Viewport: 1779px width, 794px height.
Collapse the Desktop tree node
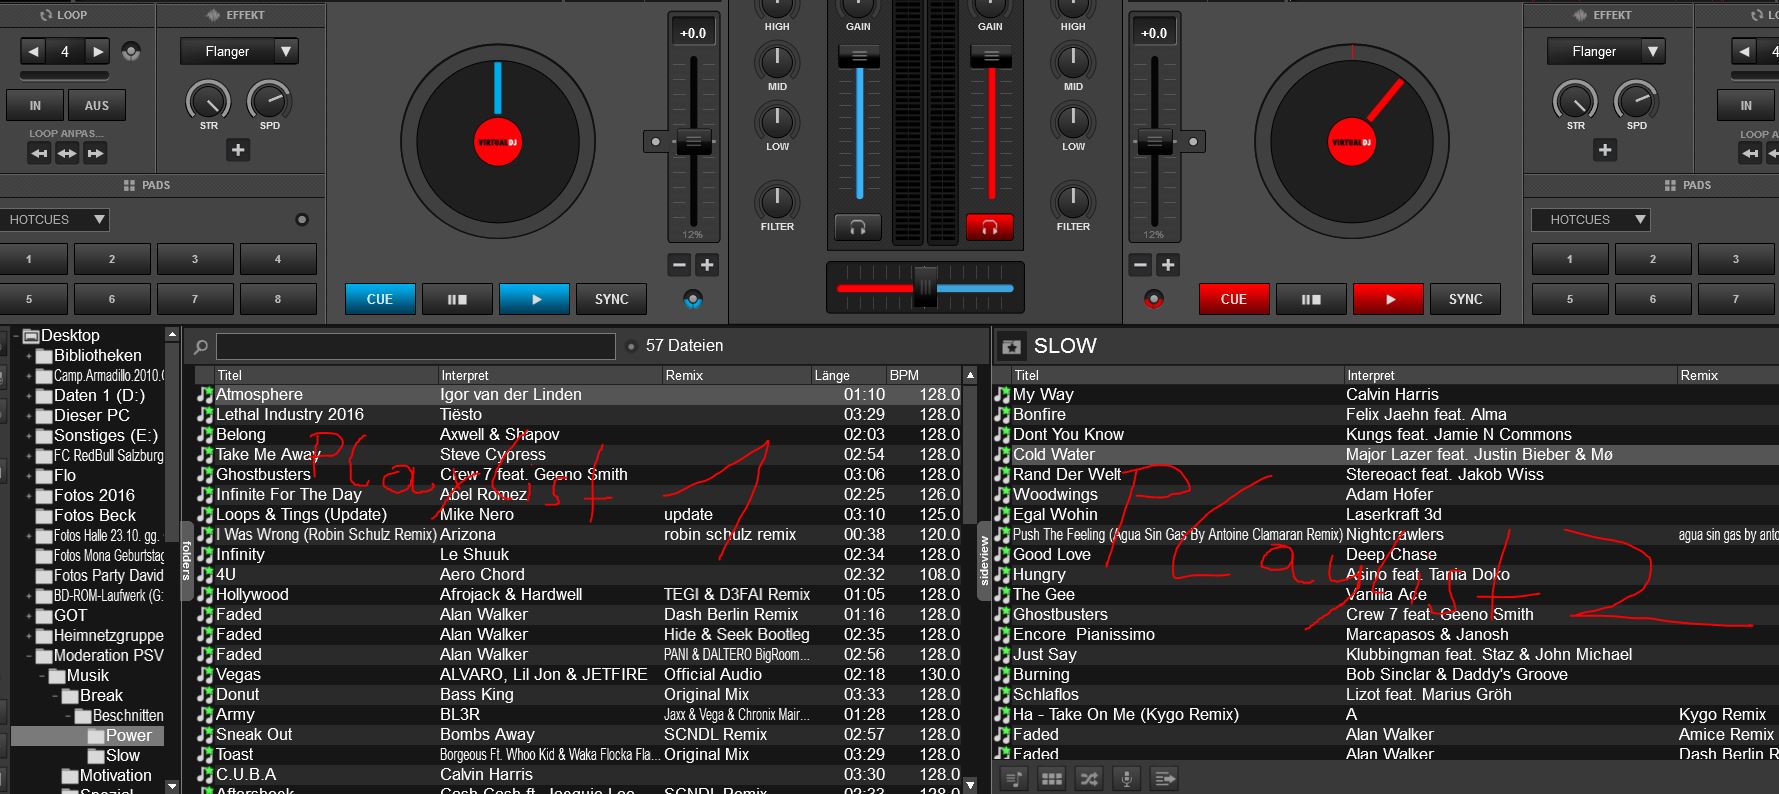tap(16, 336)
